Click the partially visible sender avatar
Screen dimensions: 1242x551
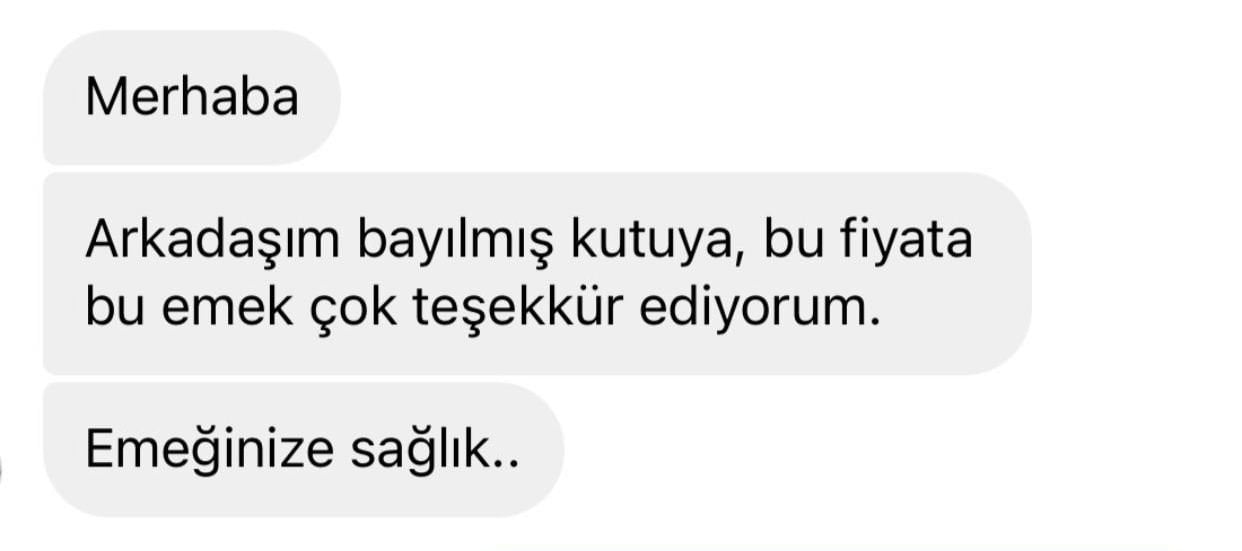[x=3, y=472]
